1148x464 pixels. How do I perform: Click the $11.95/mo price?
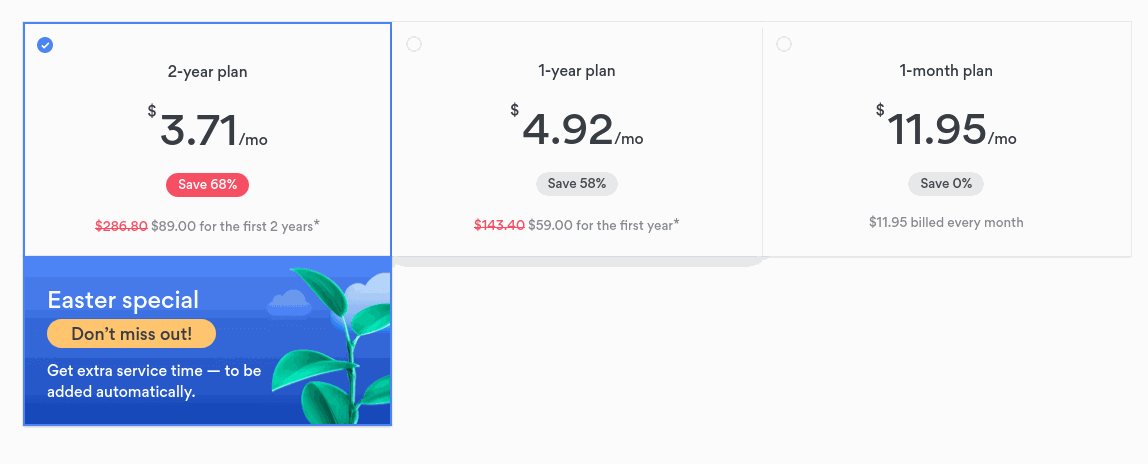(x=946, y=128)
